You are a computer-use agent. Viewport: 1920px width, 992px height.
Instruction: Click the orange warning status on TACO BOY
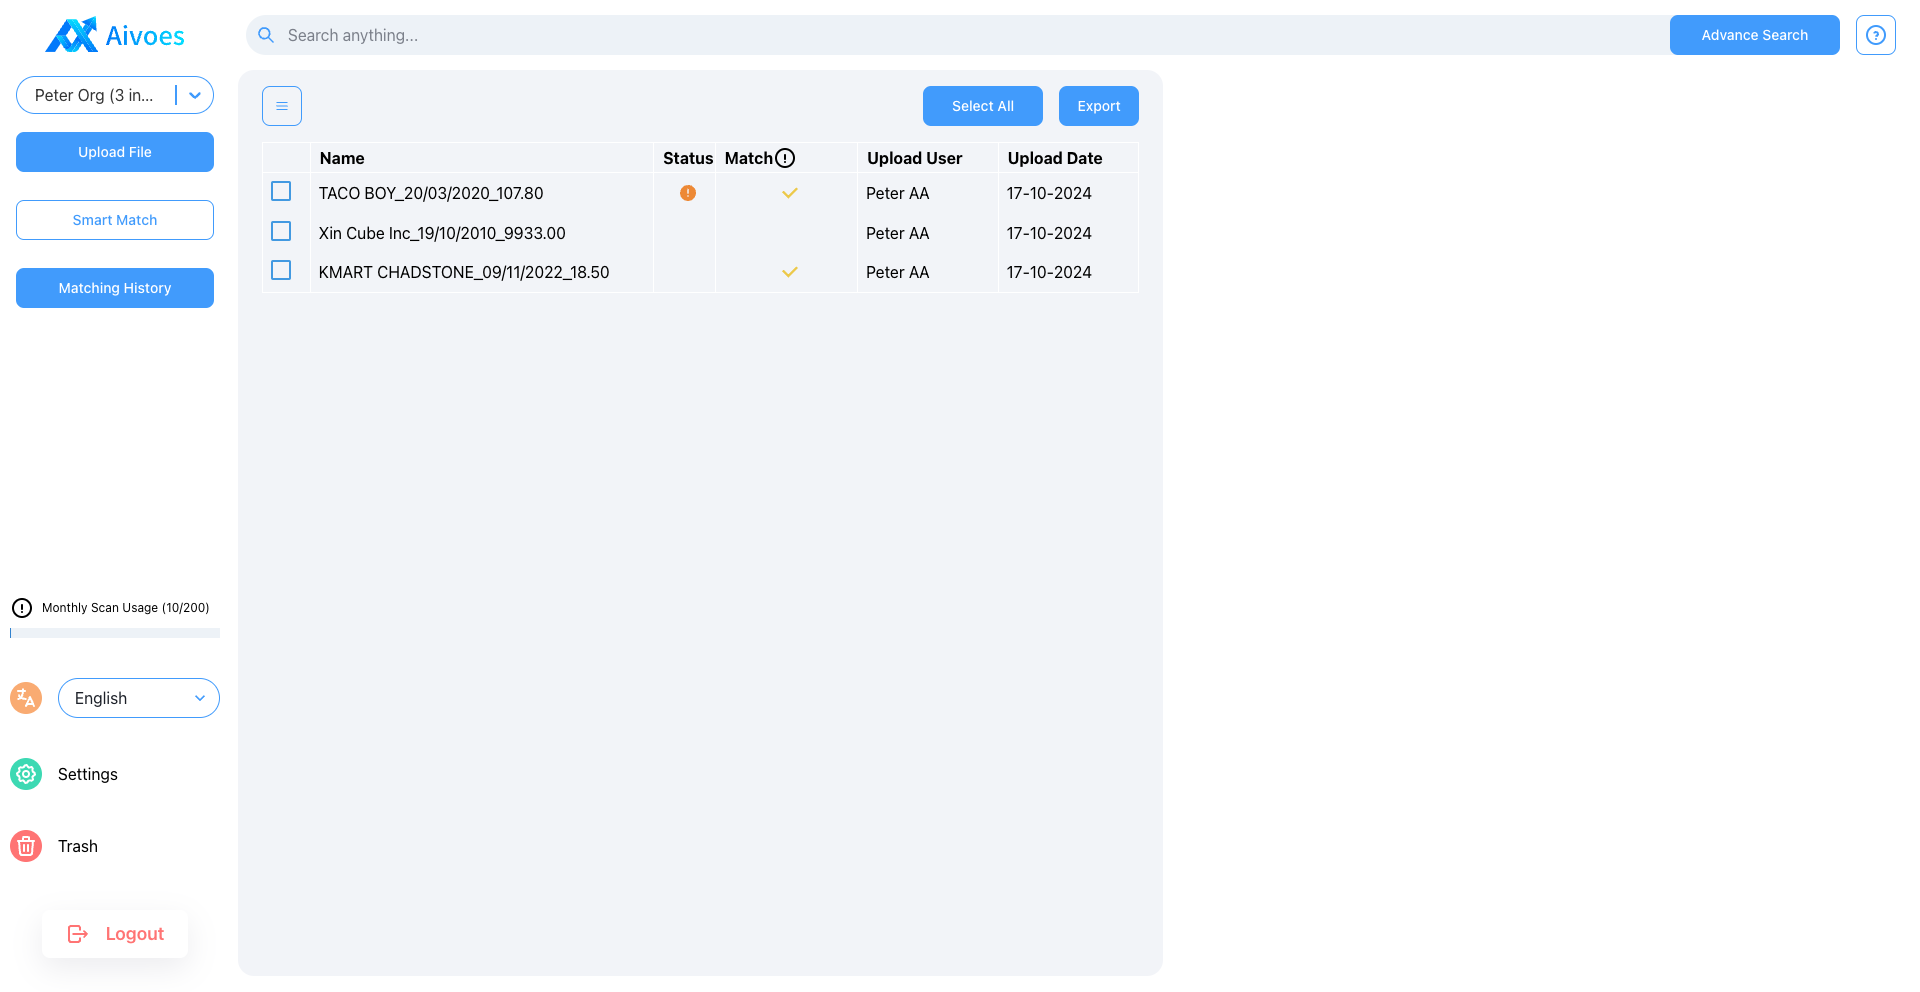(688, 193)
